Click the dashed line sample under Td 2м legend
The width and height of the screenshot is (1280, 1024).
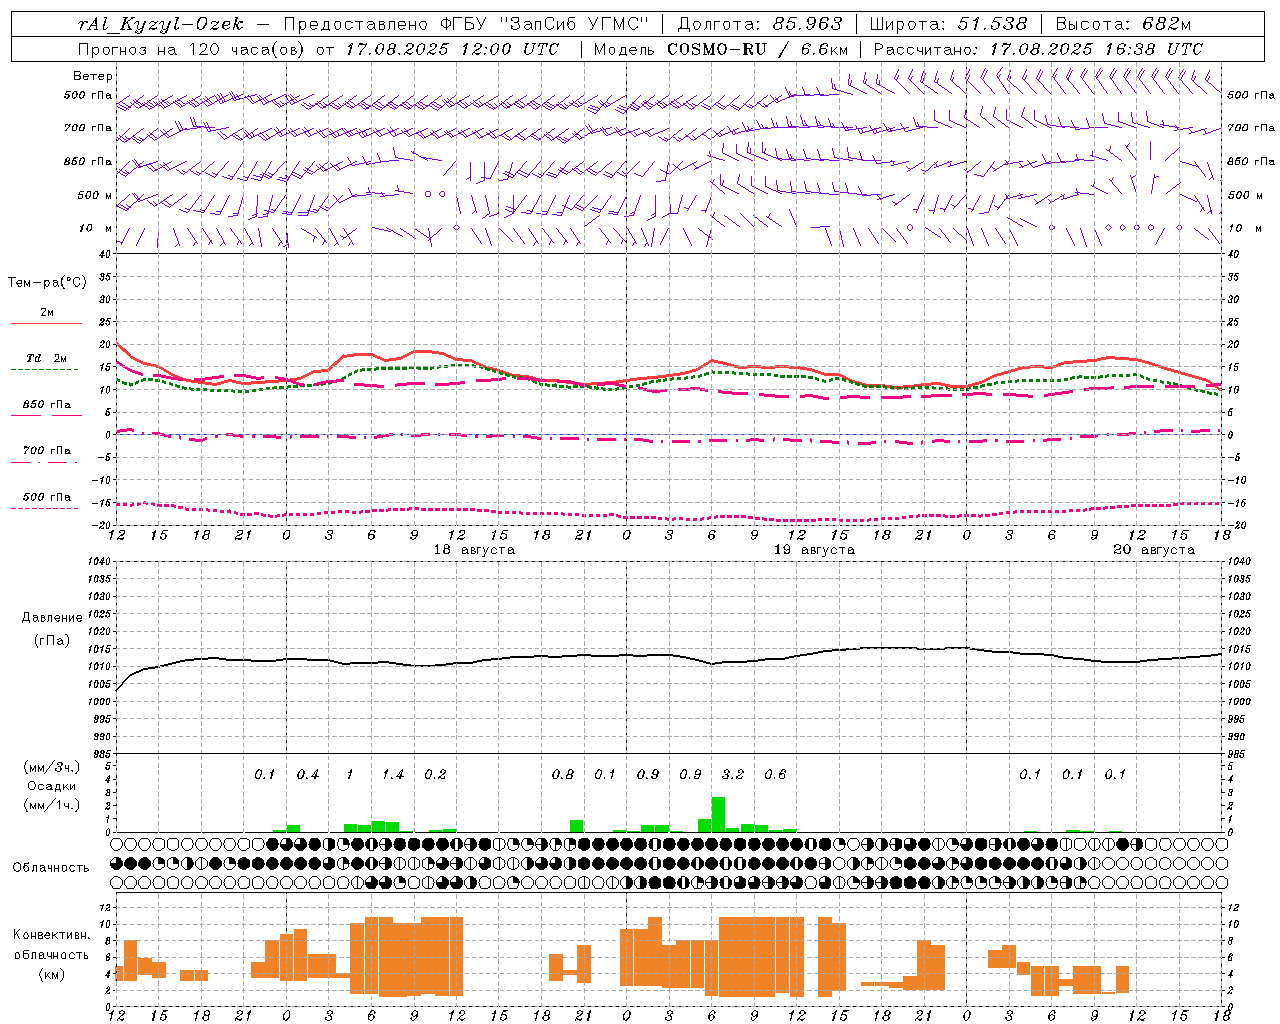(x=44, y=369)
